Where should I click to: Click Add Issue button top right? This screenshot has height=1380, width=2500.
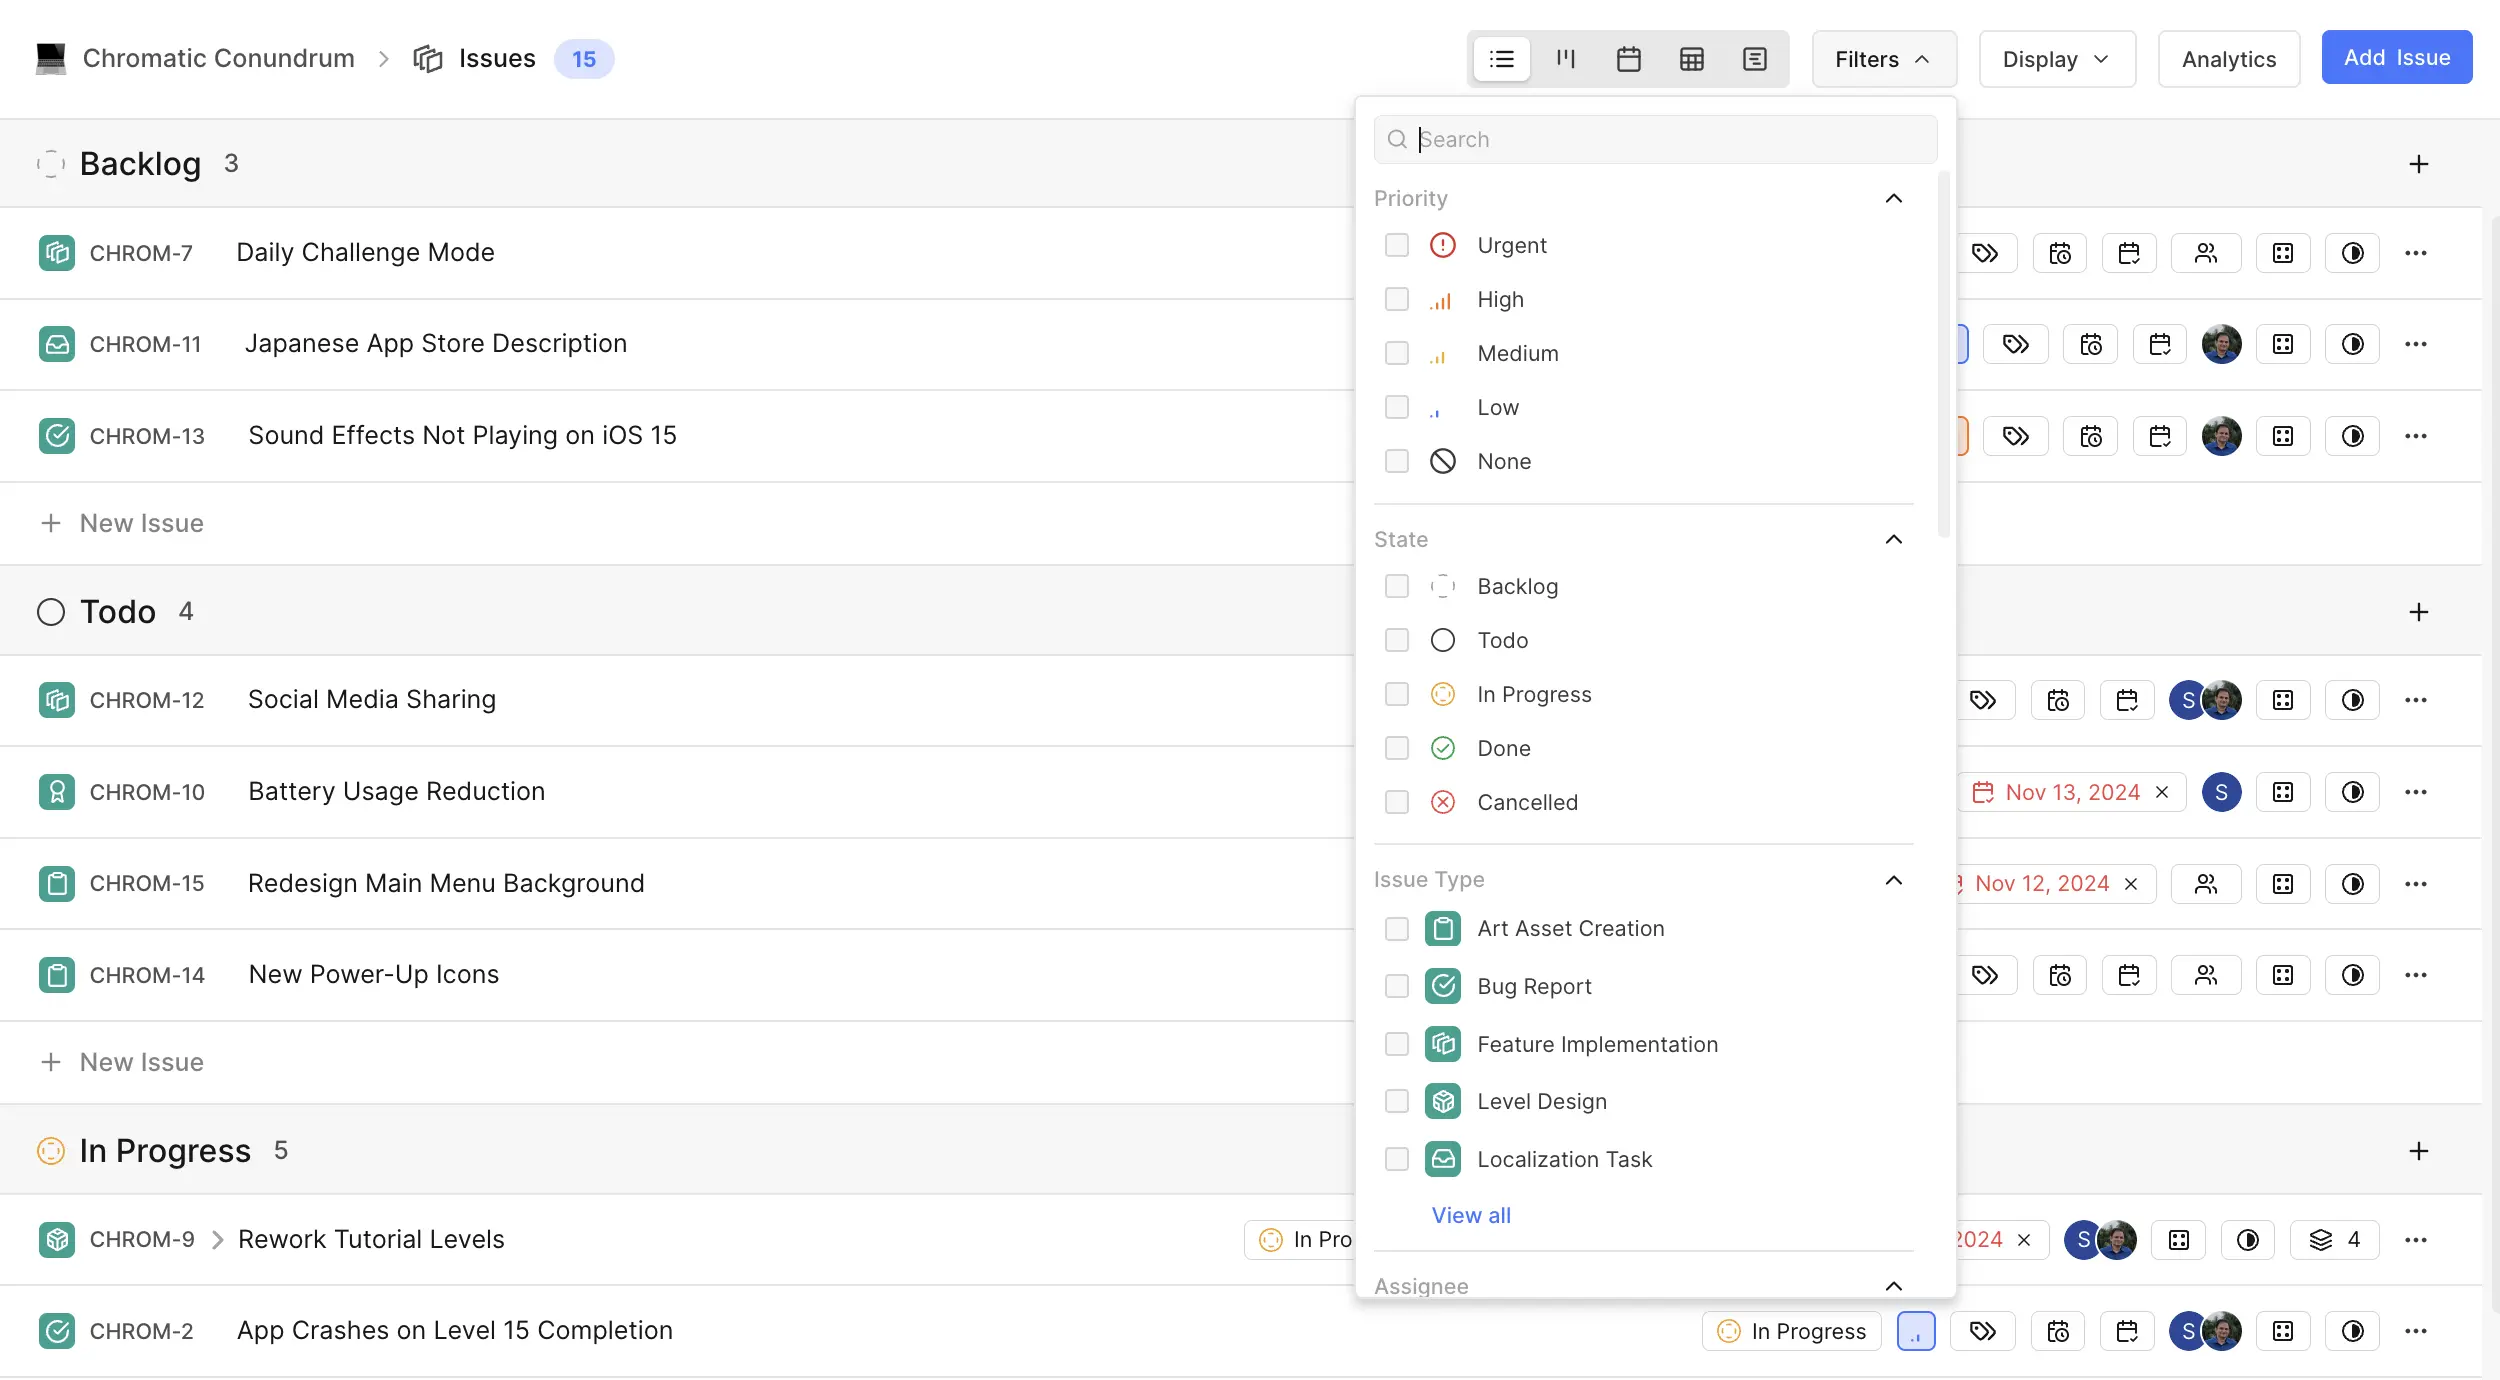(2396, 56)
